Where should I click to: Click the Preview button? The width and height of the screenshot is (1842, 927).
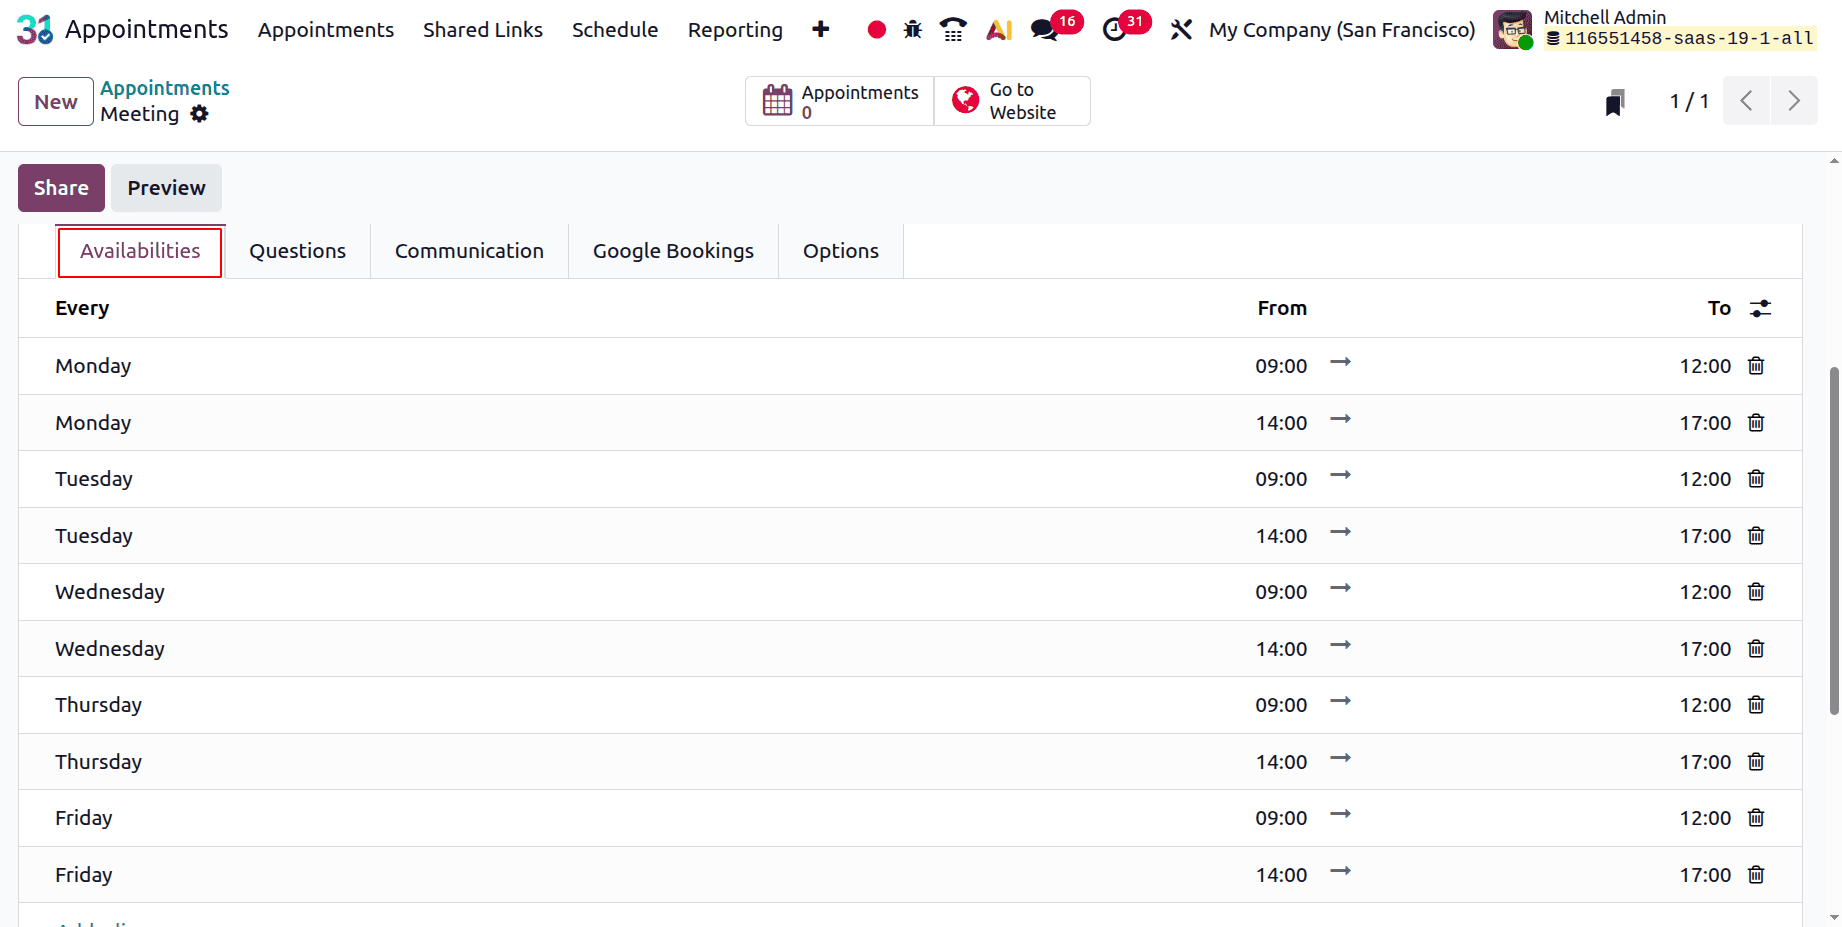click(166, 188)
